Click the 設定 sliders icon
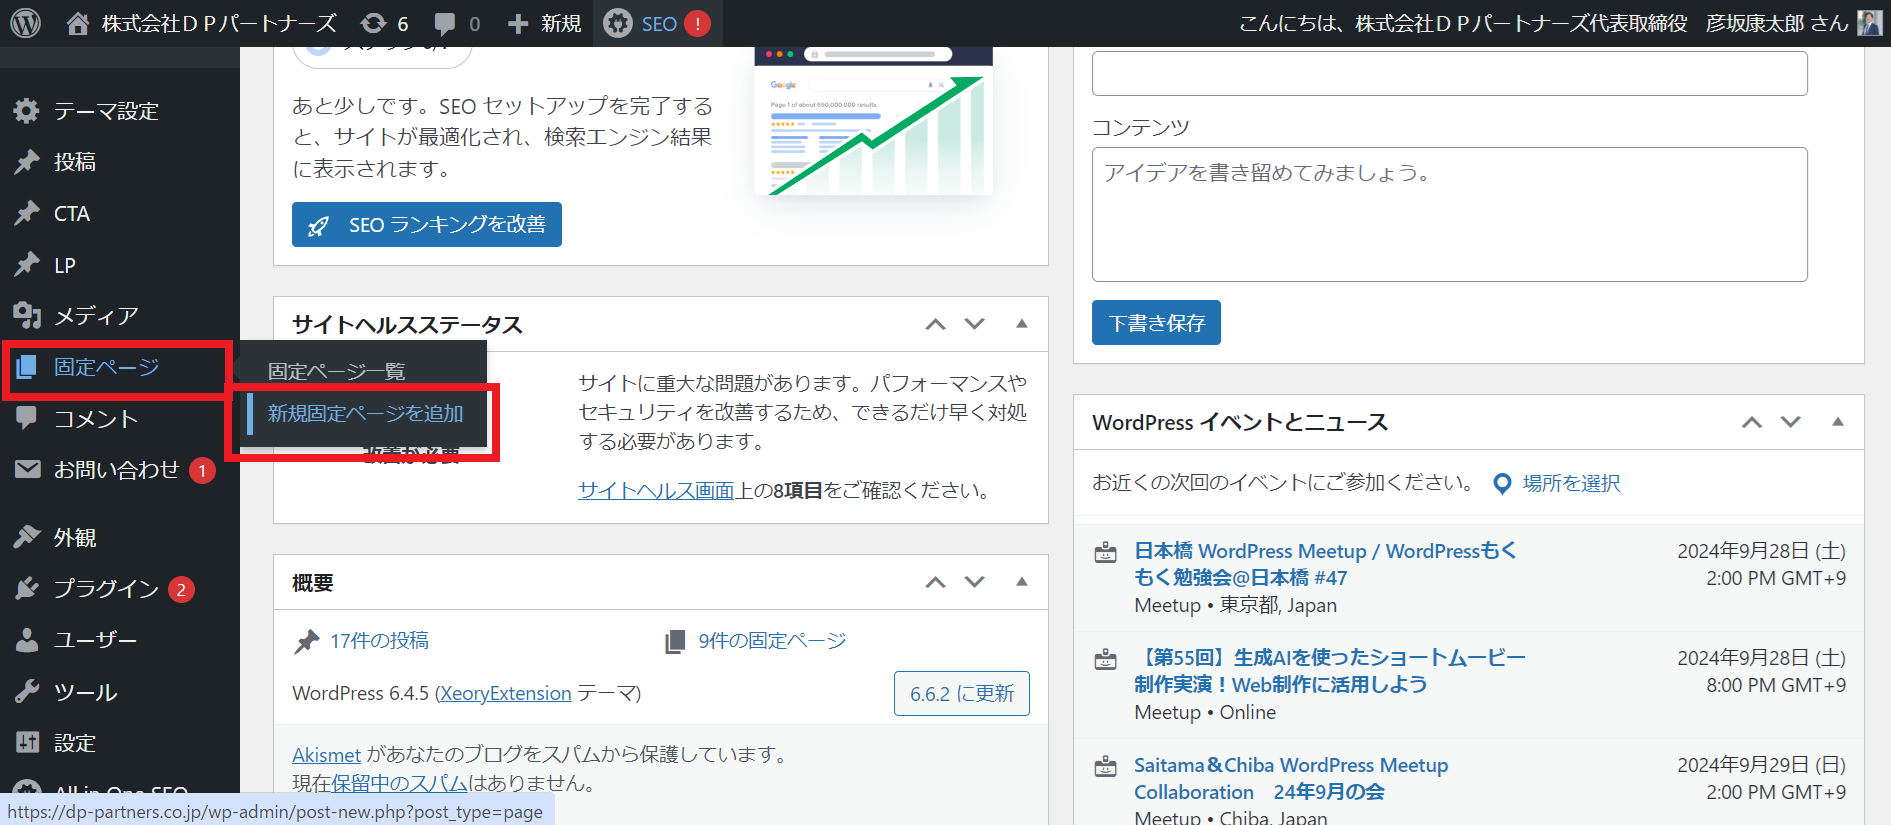The image size is (1891, 825). [27, 742]
